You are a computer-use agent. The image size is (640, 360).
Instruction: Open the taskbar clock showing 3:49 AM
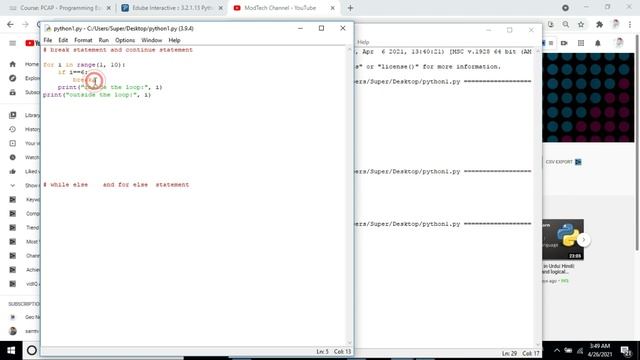(600, 350)
